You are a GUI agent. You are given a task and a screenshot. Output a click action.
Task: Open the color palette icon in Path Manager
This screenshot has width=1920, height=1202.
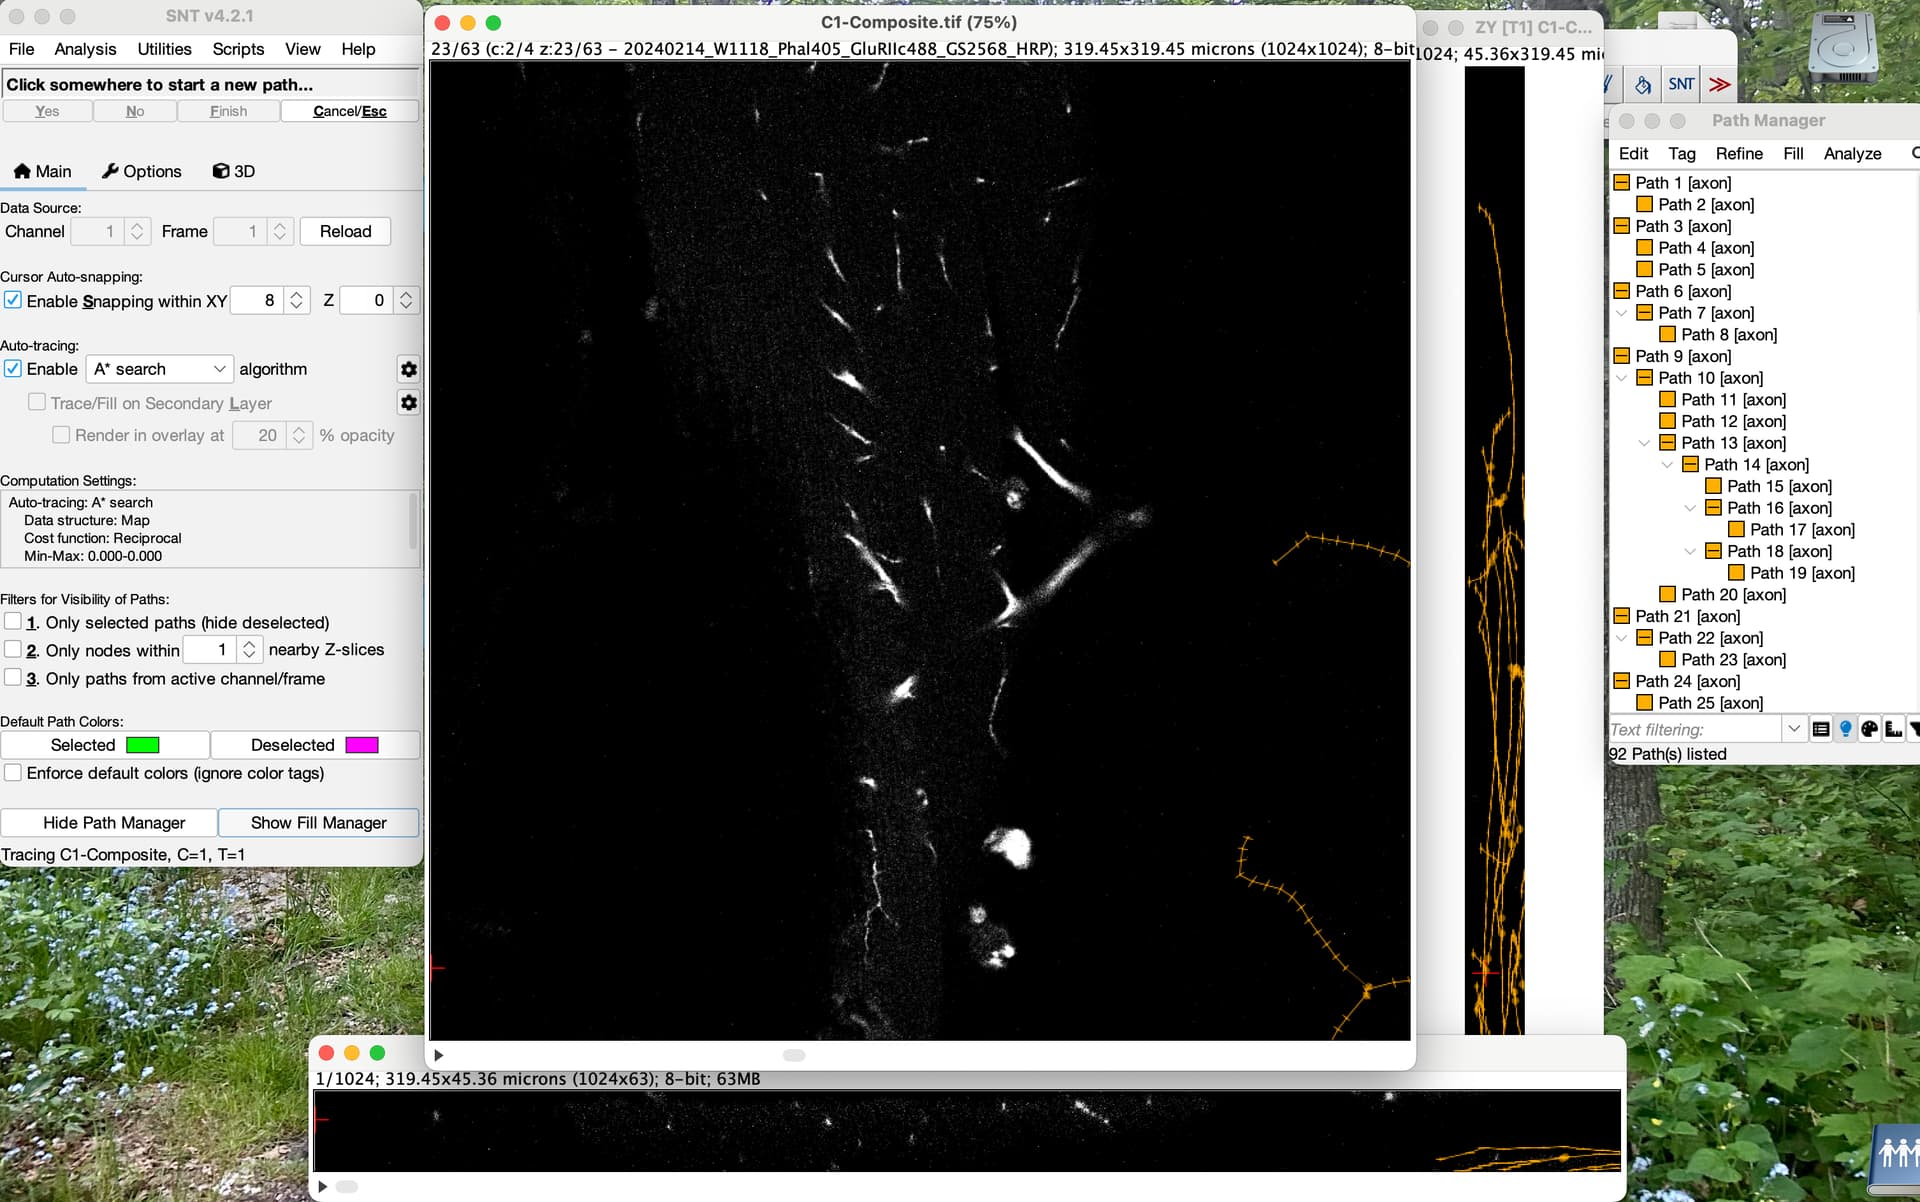click(1869, 728)
